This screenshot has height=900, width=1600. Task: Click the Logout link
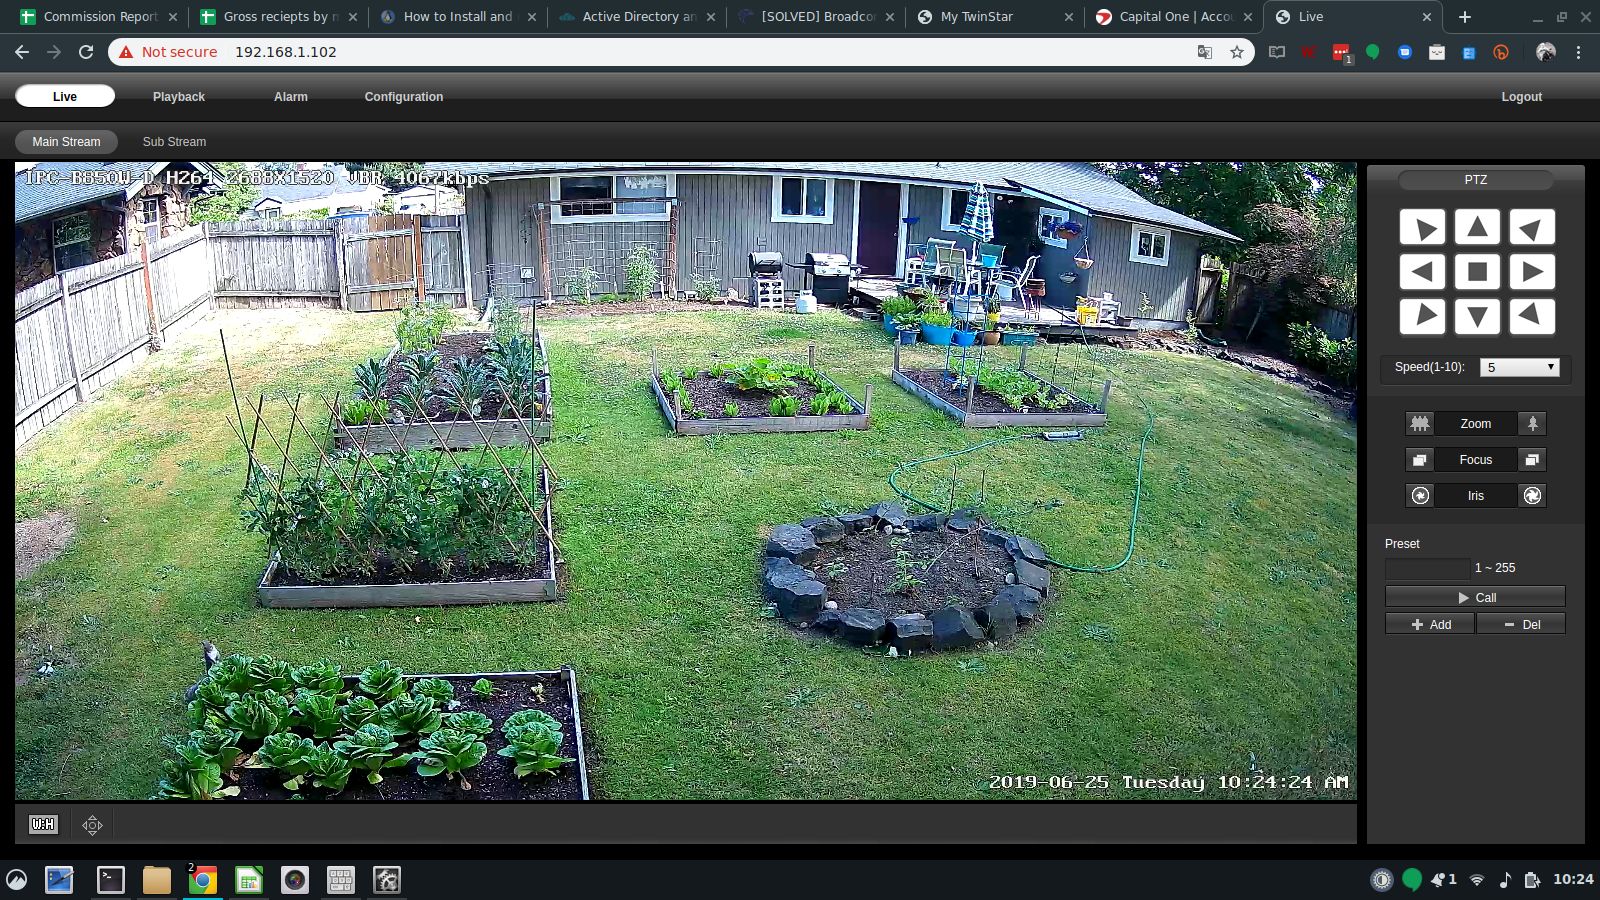click(x=1521, y=97)
